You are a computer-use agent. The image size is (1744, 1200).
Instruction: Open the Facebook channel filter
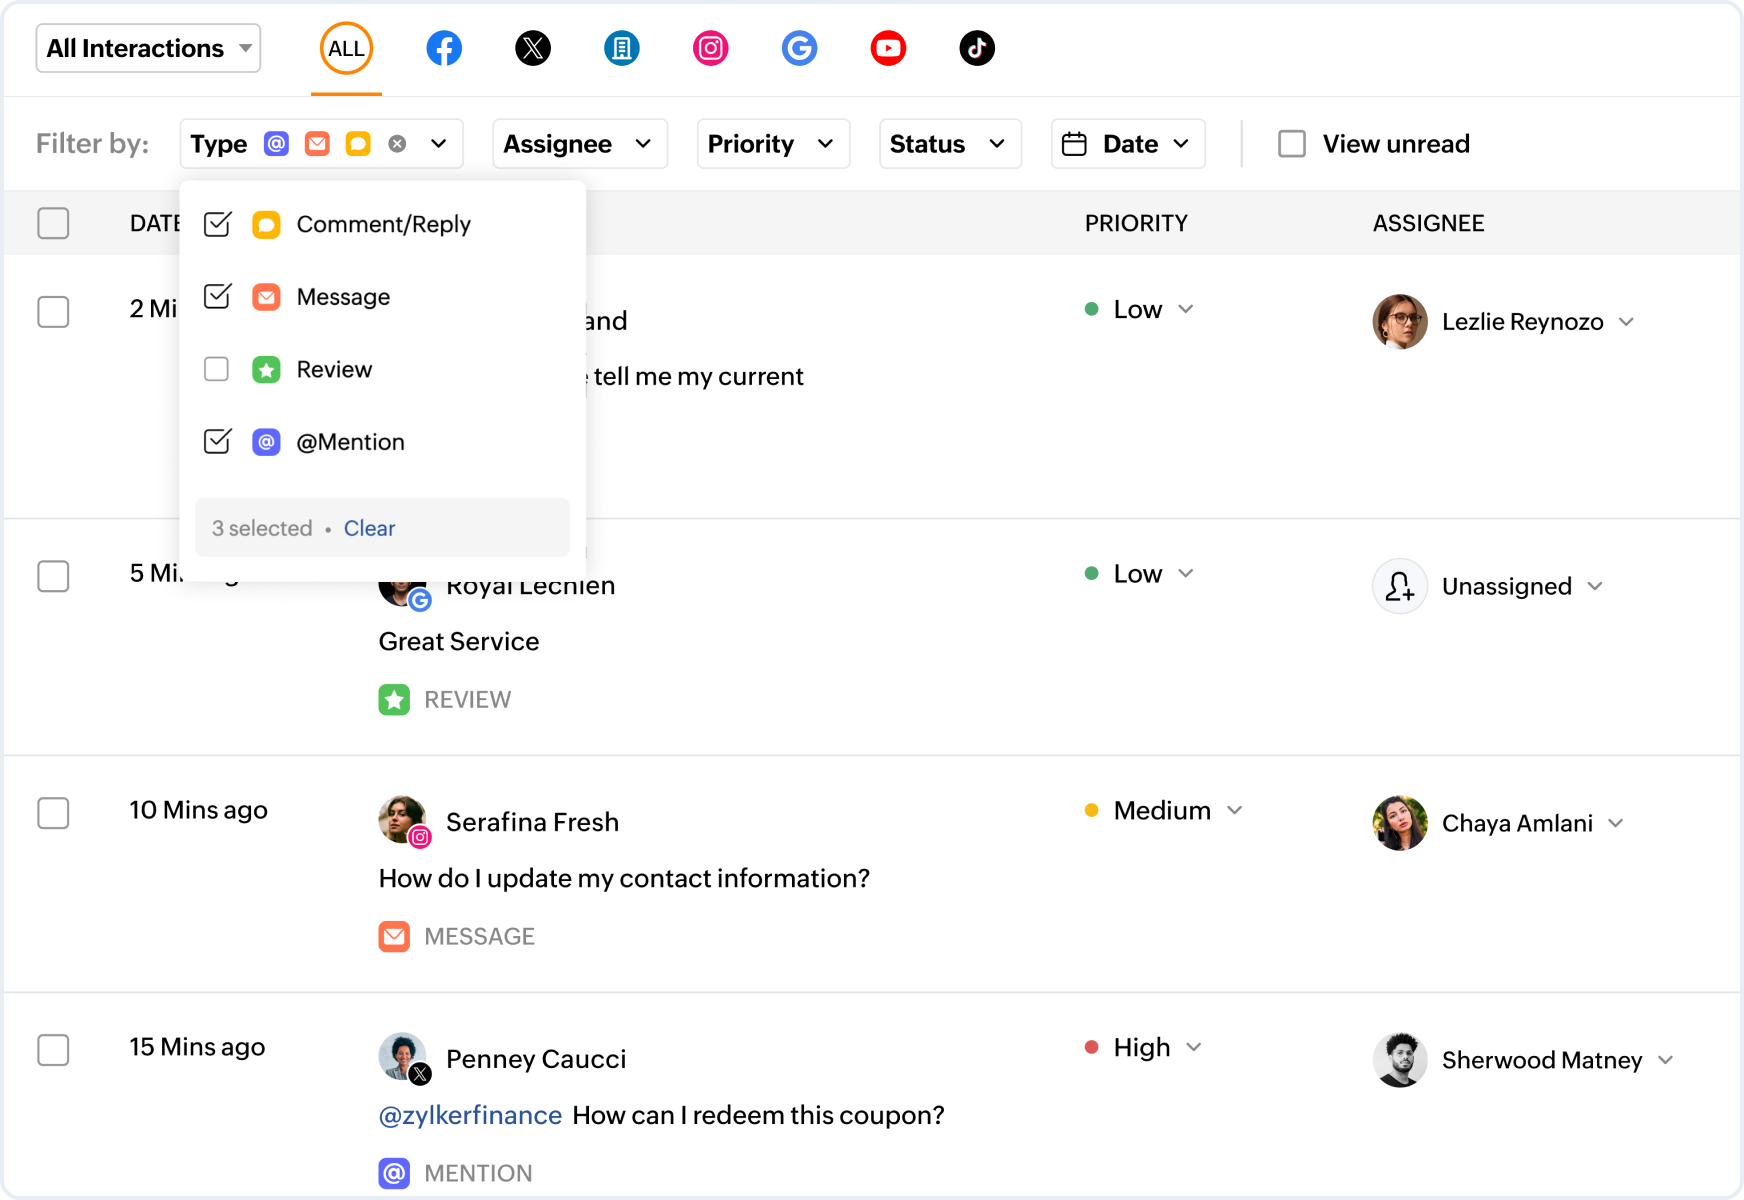click(444, 47)
